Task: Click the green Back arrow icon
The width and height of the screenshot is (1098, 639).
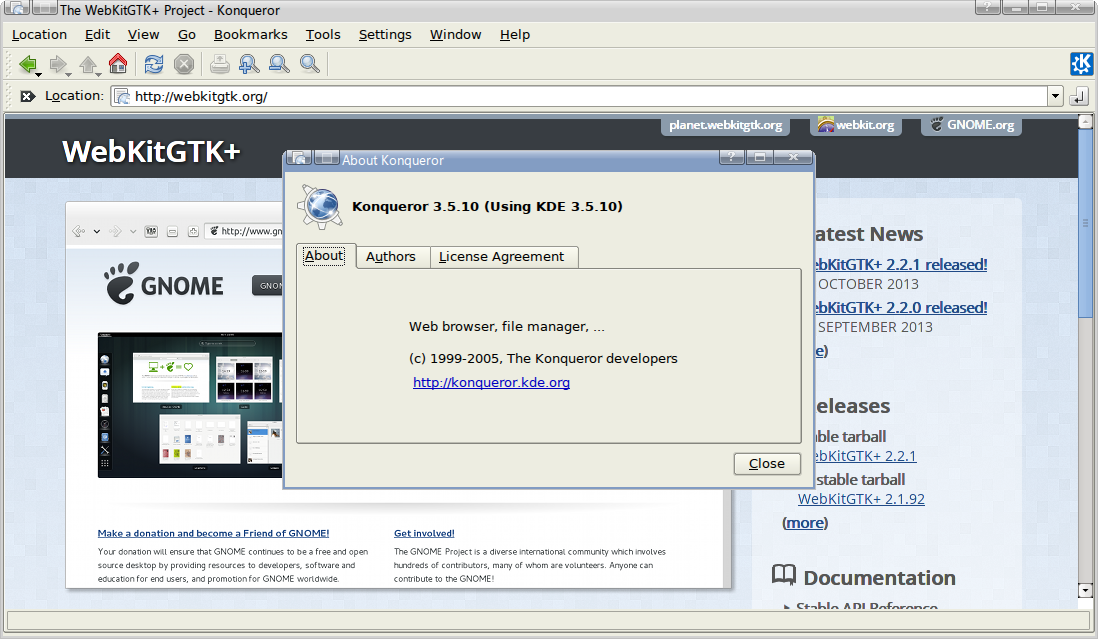Action: pyautogui.click(x=27, y=64)
